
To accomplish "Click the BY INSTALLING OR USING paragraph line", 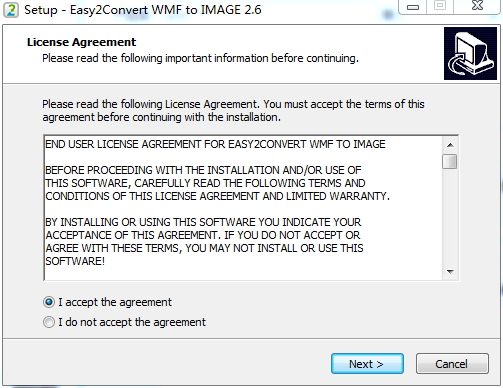I will tap(203, 222).
